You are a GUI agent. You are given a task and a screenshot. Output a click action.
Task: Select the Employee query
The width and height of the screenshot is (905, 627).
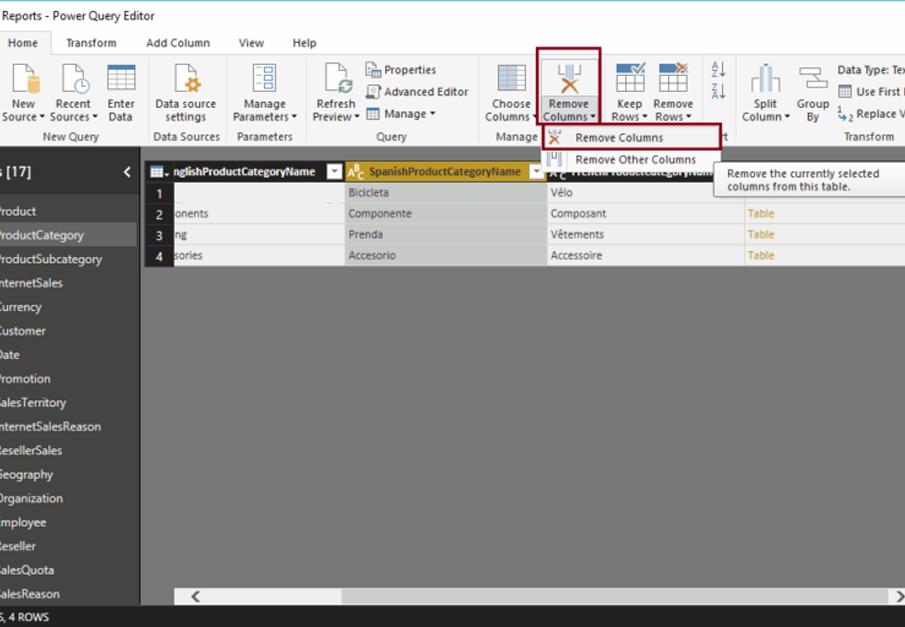coord(68,522)
